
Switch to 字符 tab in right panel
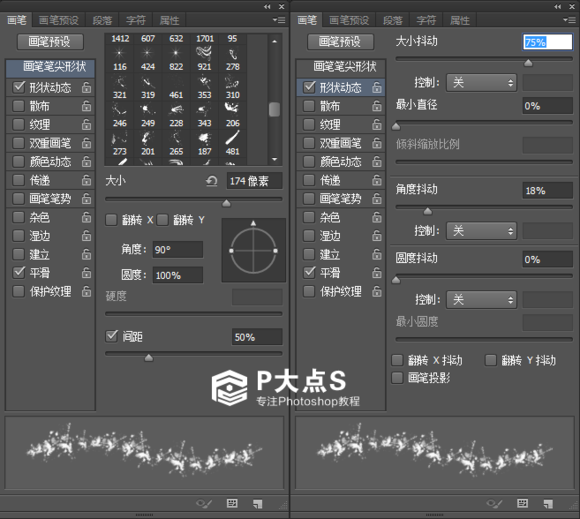click(426, 20)
